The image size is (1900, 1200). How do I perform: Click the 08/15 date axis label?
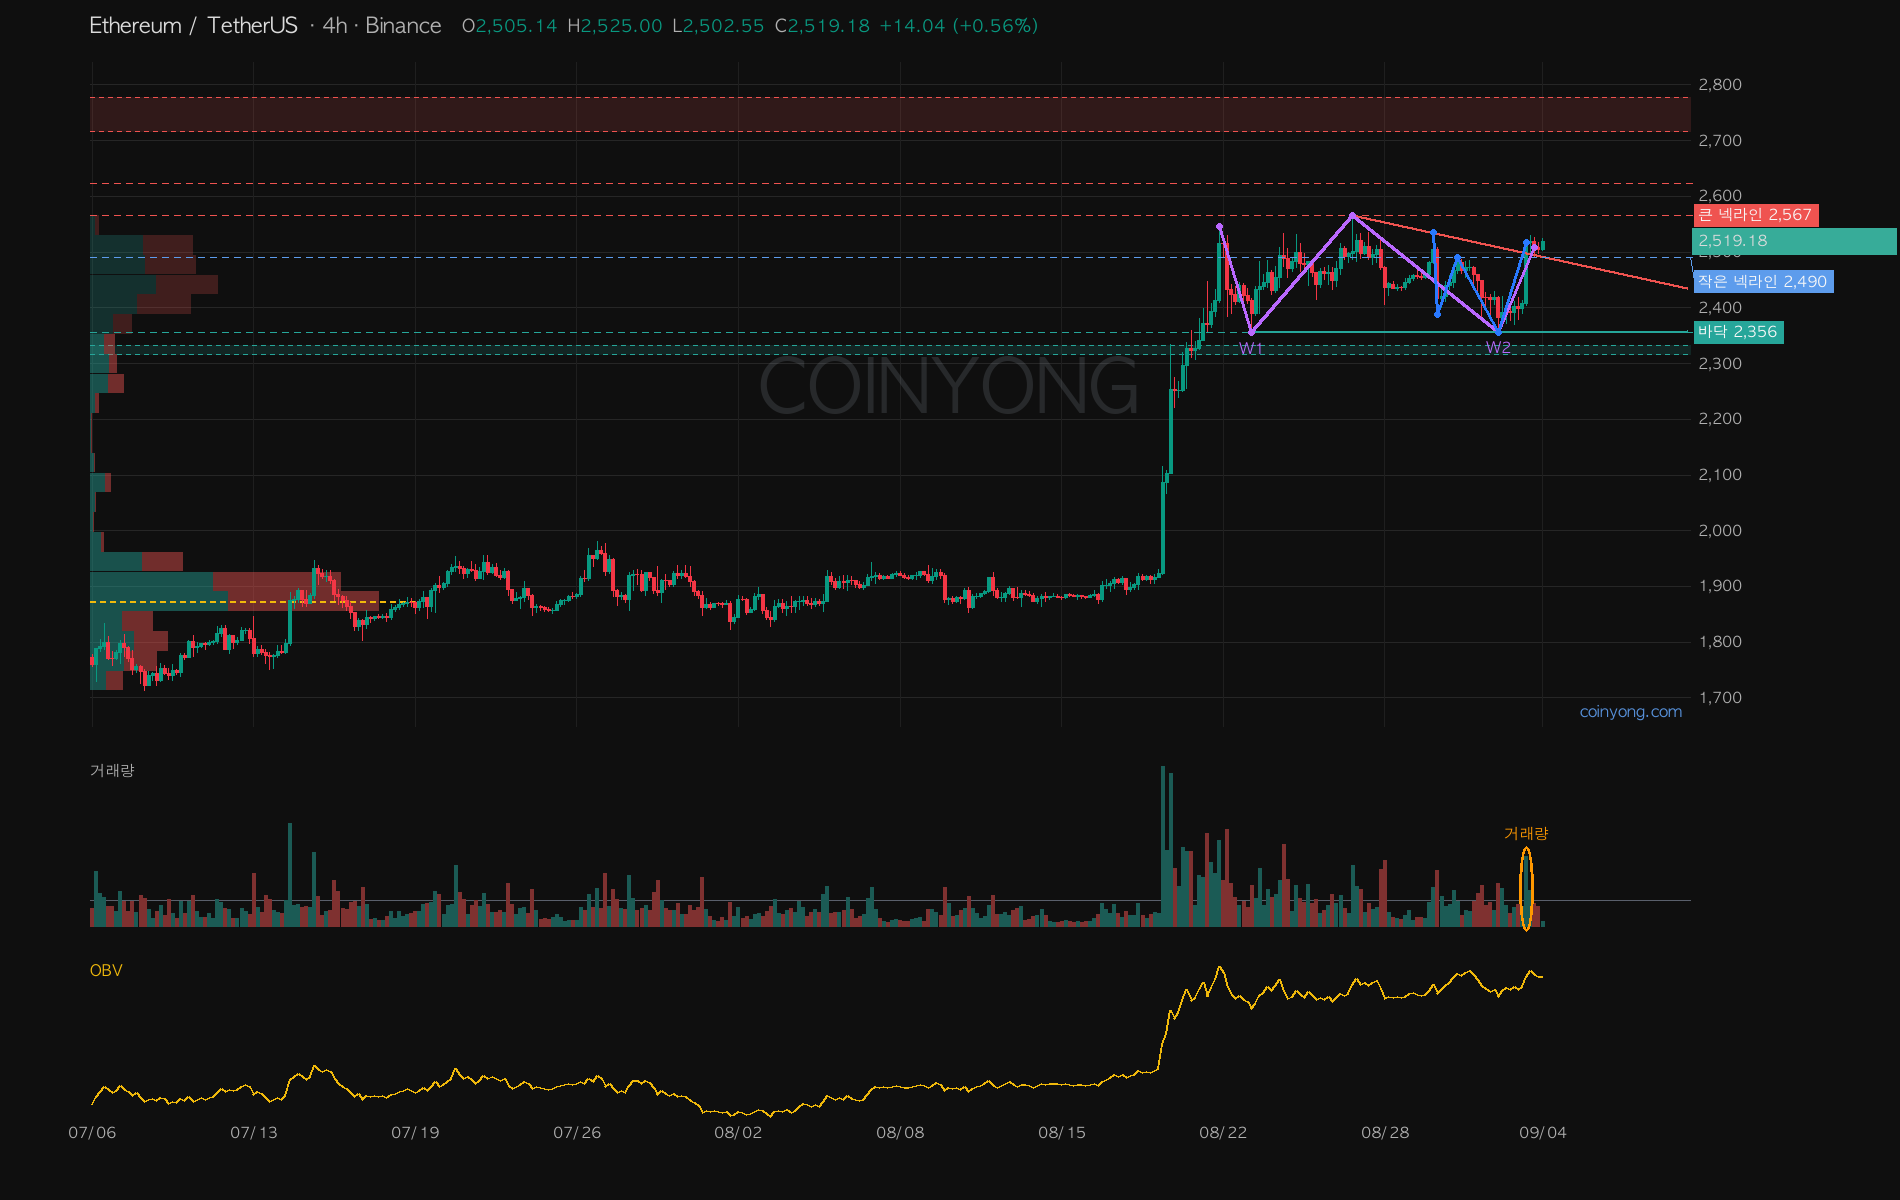point(1062,1133)
